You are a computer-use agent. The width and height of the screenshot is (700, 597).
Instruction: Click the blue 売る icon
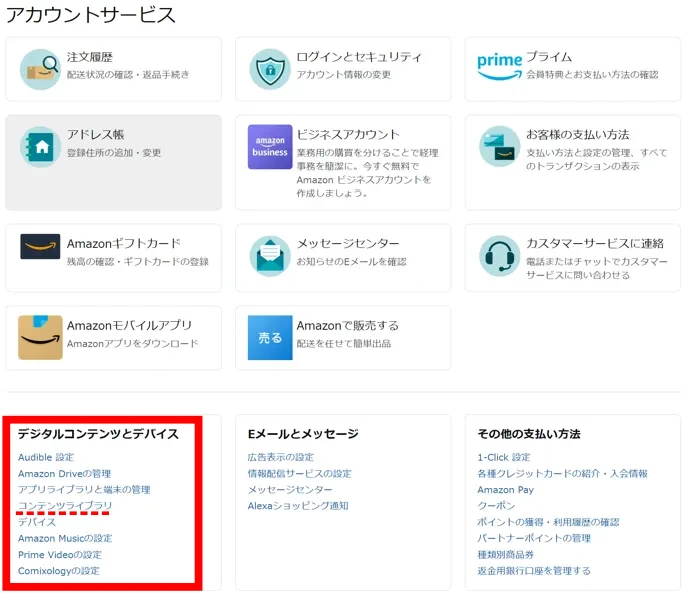(x=270, y=337)
